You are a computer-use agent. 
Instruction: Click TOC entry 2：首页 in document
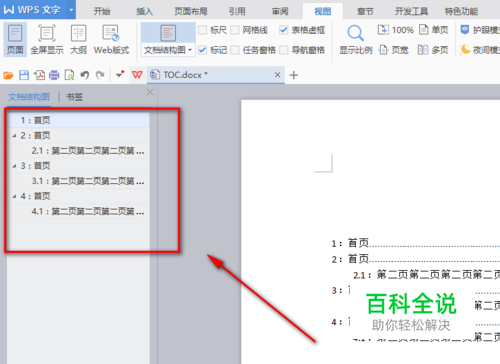350,259
